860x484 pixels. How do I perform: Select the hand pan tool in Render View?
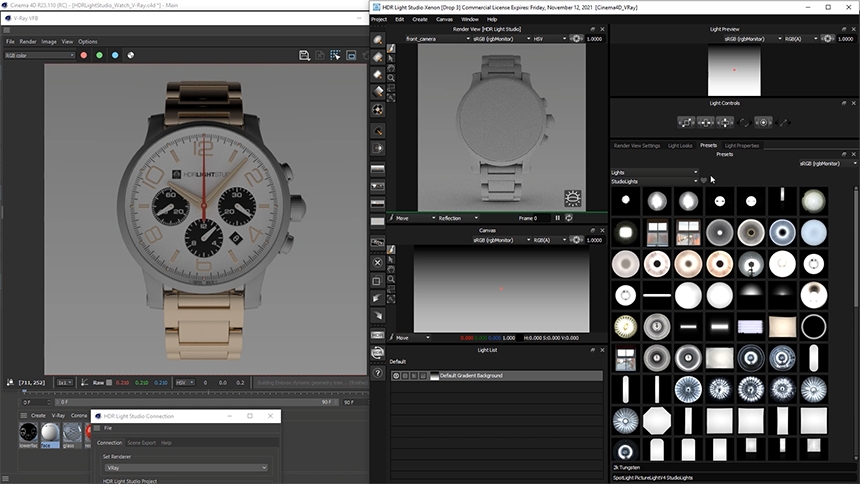pyautogui.click(x=391, y=68)
